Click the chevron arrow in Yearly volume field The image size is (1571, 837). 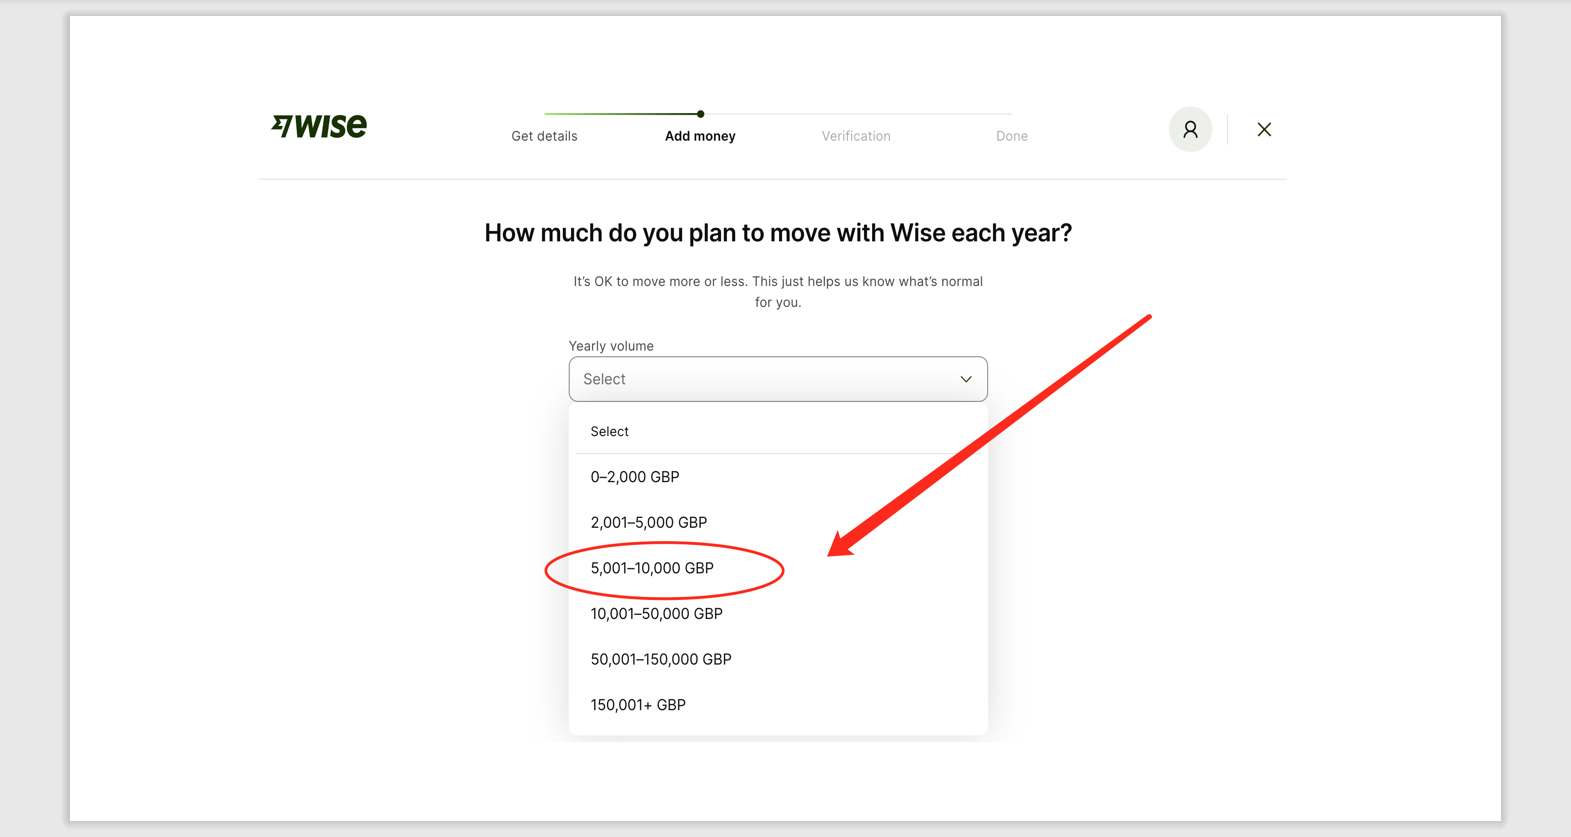[965, 379]
